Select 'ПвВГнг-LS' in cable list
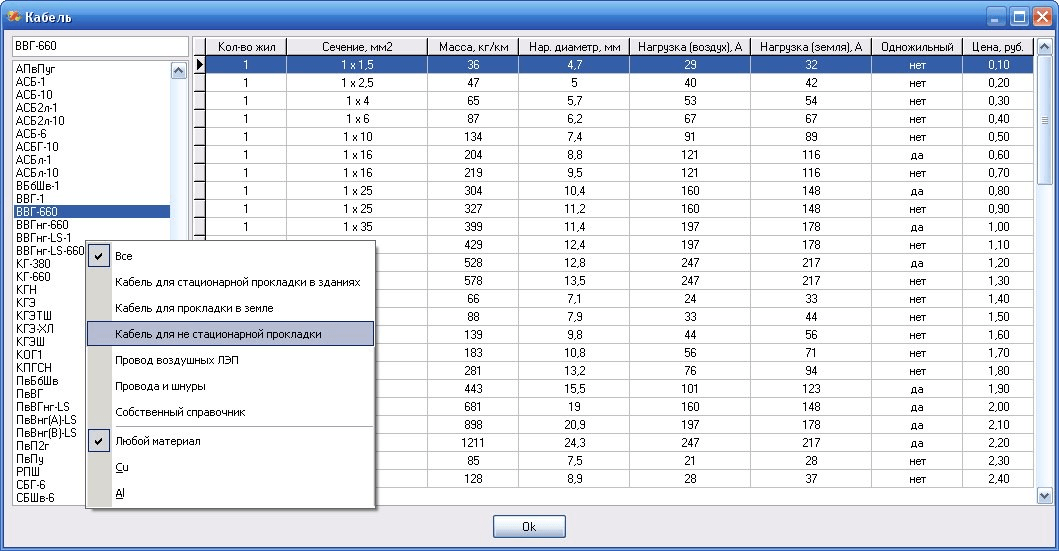1059x551 pixels. pos(42,406)
